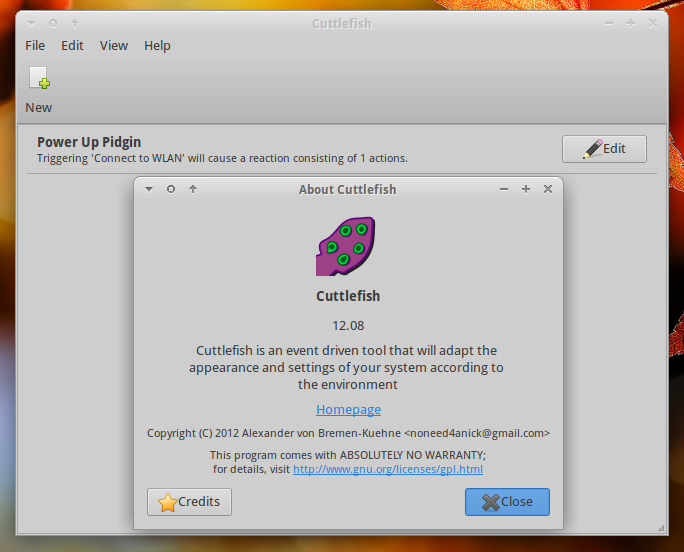This screenshot has height=552, width=684.
Task: Open the Edit menu
Action: (x=72, y=45)
